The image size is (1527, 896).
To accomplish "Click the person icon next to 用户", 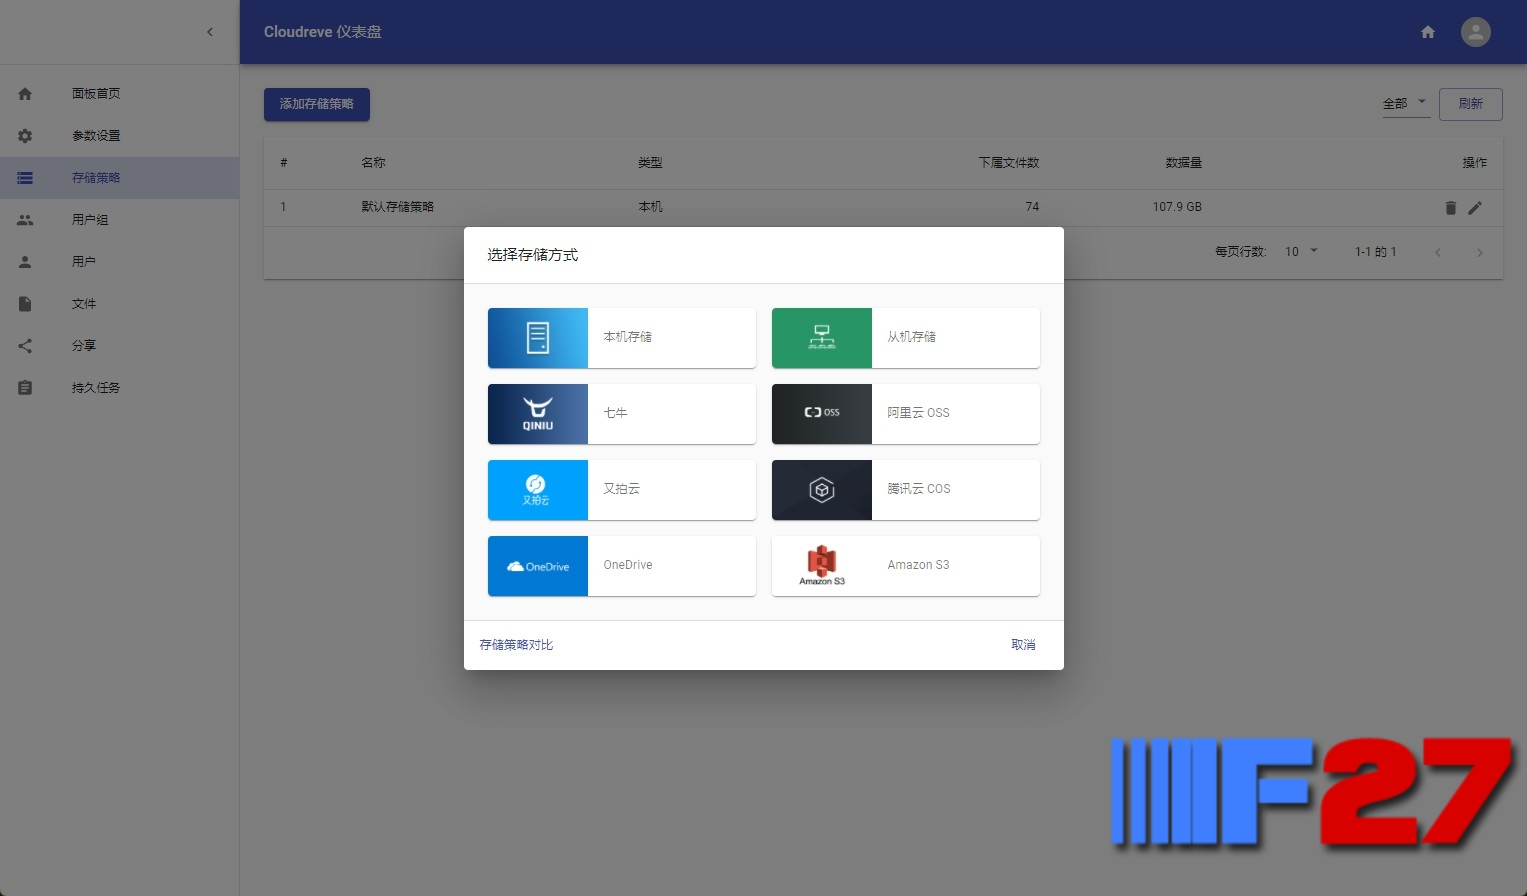I will coord(25,262).
